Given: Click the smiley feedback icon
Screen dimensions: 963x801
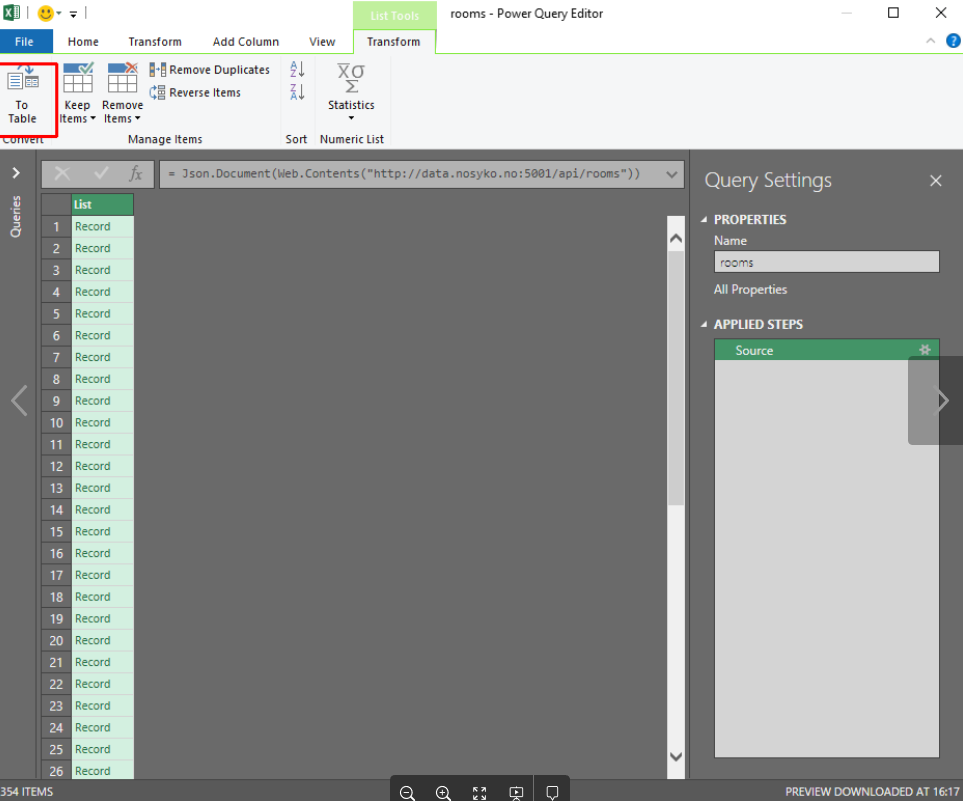Looking at the screenshot, I should (x=46, y=14).
